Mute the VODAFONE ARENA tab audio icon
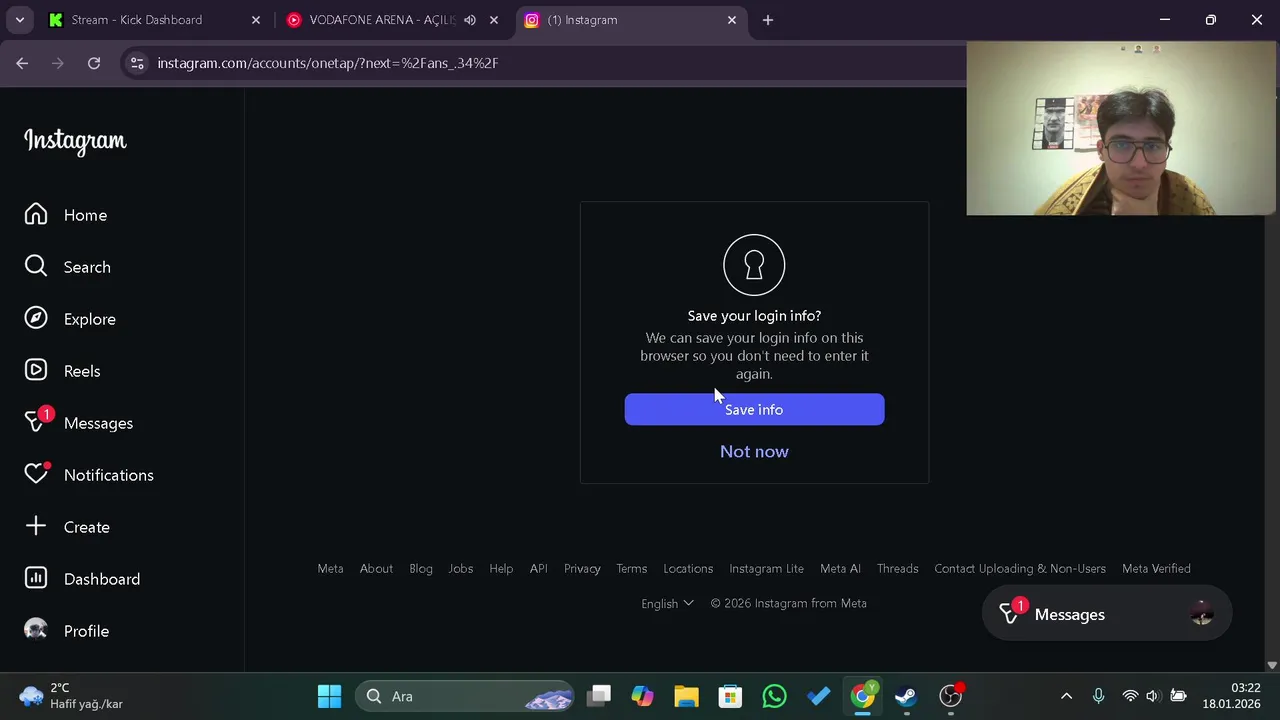This screenshot has width=1280, height=720. [x=470, y=20]
